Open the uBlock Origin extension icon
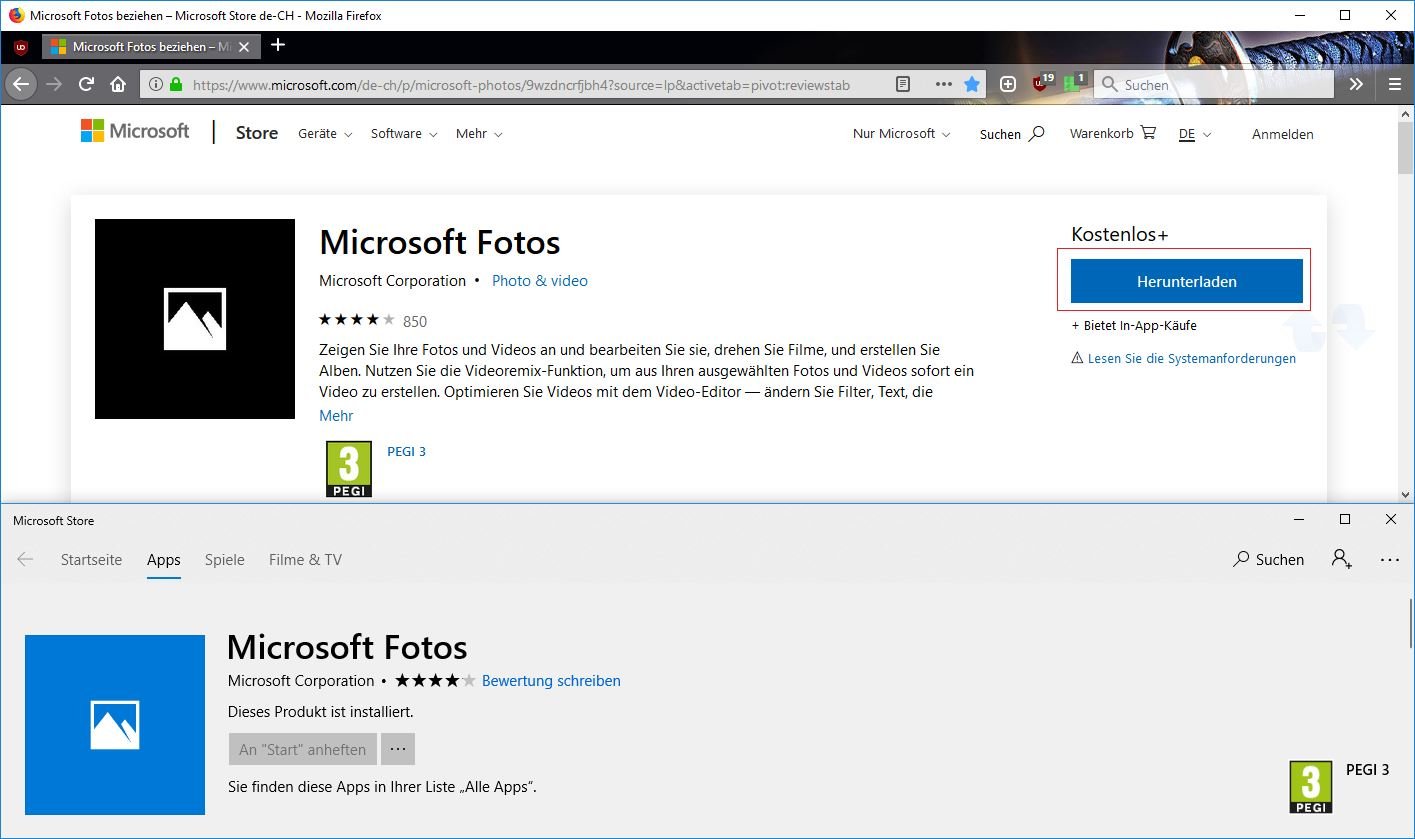Viewport: 1415px width, 839px height. coord(1042,84)
